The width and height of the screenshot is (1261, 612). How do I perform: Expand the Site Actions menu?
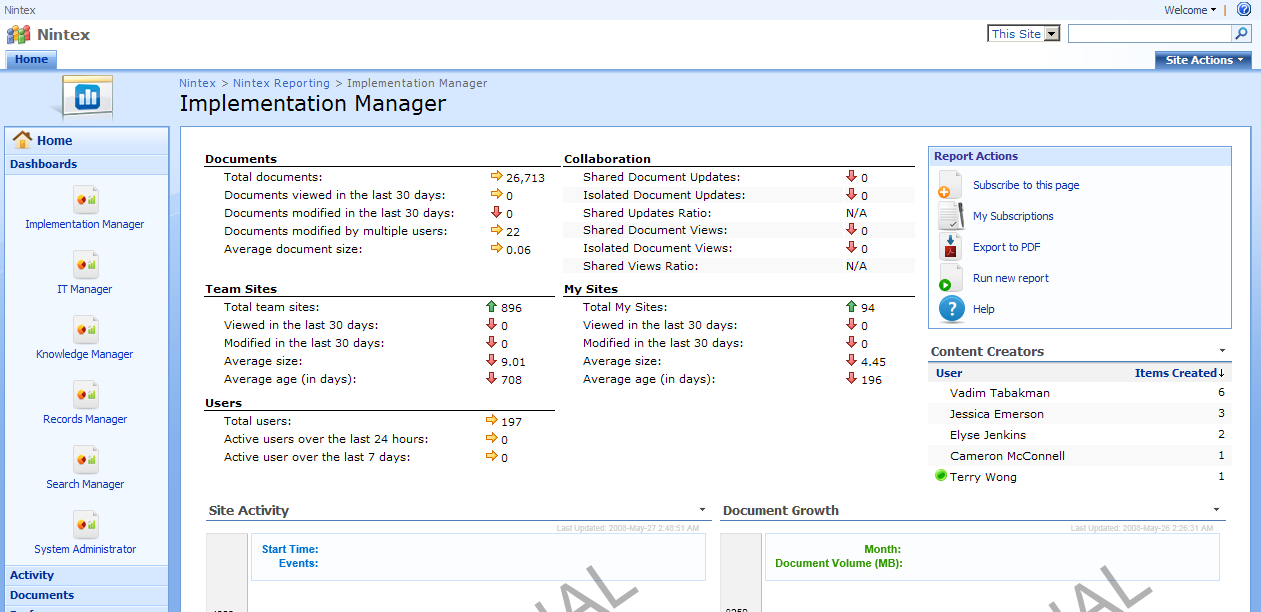tap(1207, 60)
